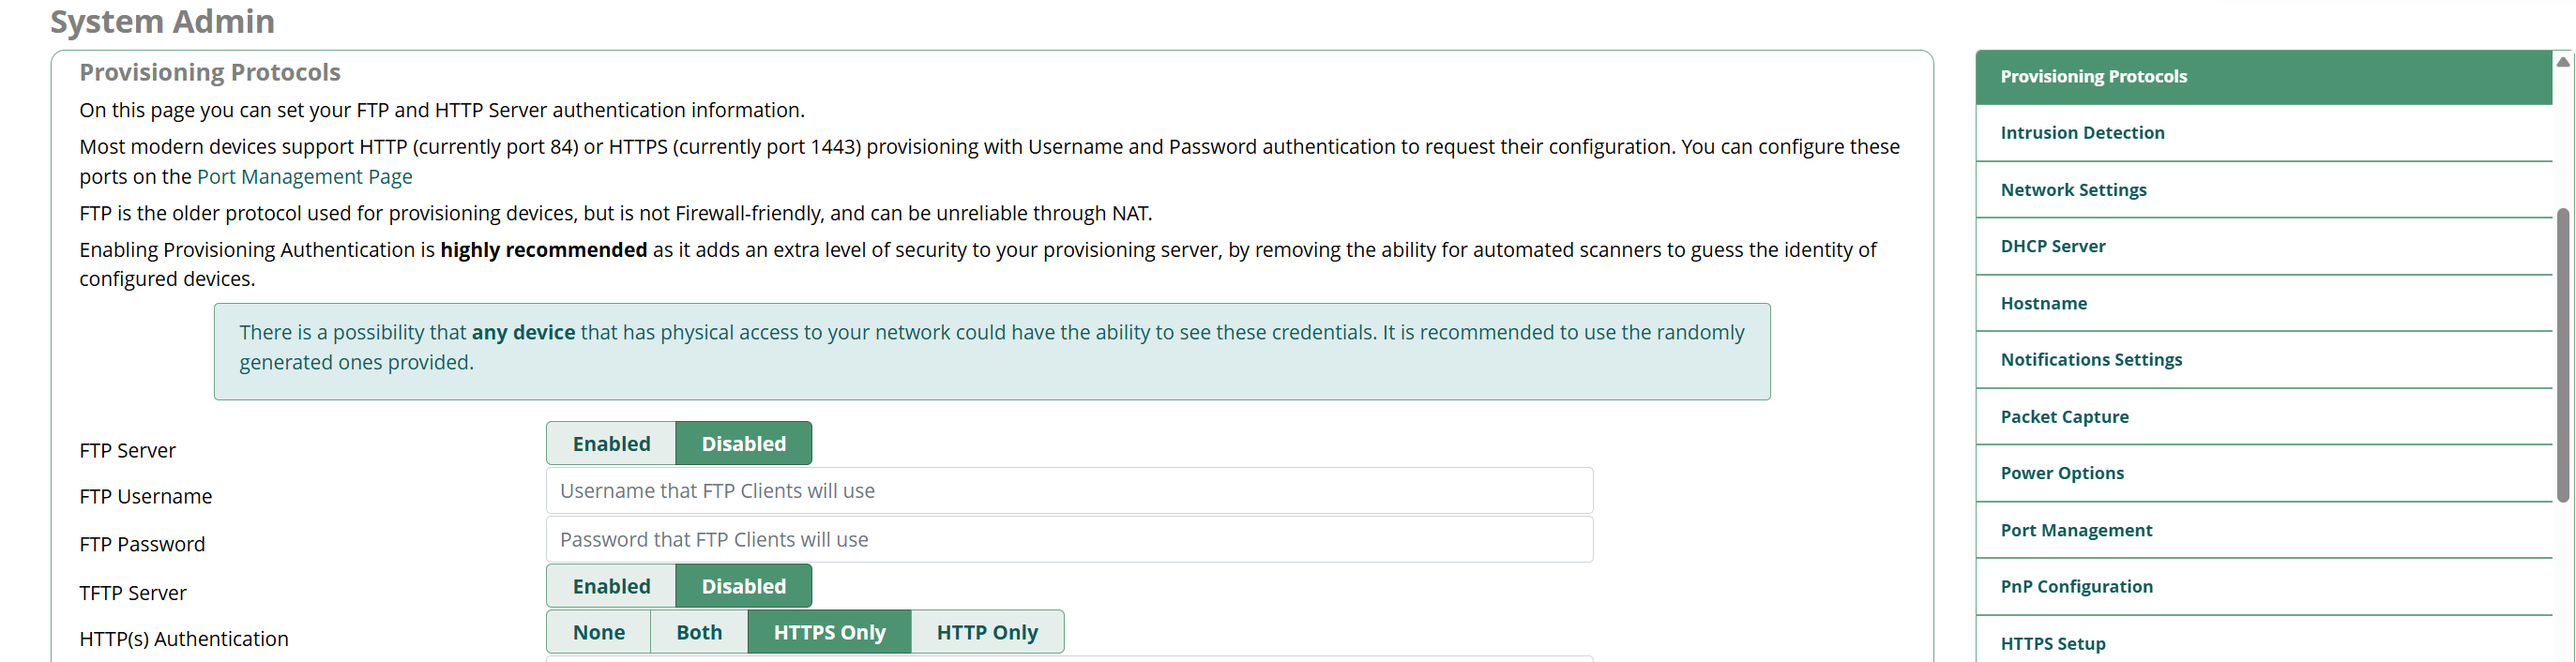
Task: Set FTP Server to Disabled
Action: coord(743,444)
